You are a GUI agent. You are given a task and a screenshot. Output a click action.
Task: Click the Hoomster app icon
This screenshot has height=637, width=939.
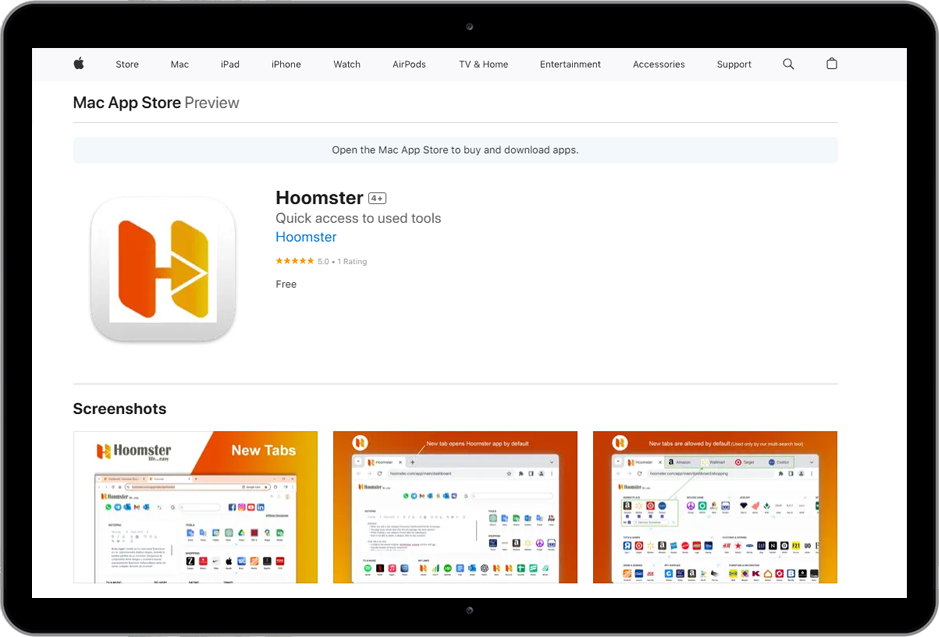click(x=163, y=269)
